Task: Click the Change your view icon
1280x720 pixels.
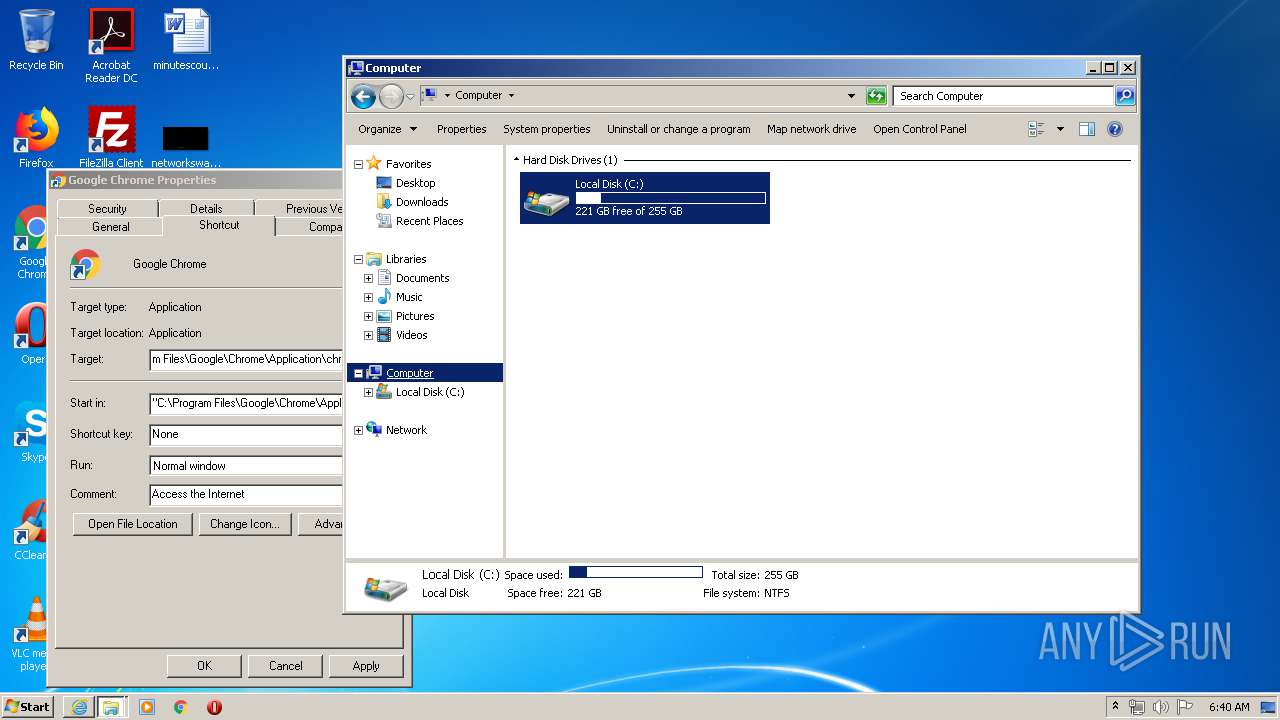Action: pyautogui.click(x=1036, y=129)
